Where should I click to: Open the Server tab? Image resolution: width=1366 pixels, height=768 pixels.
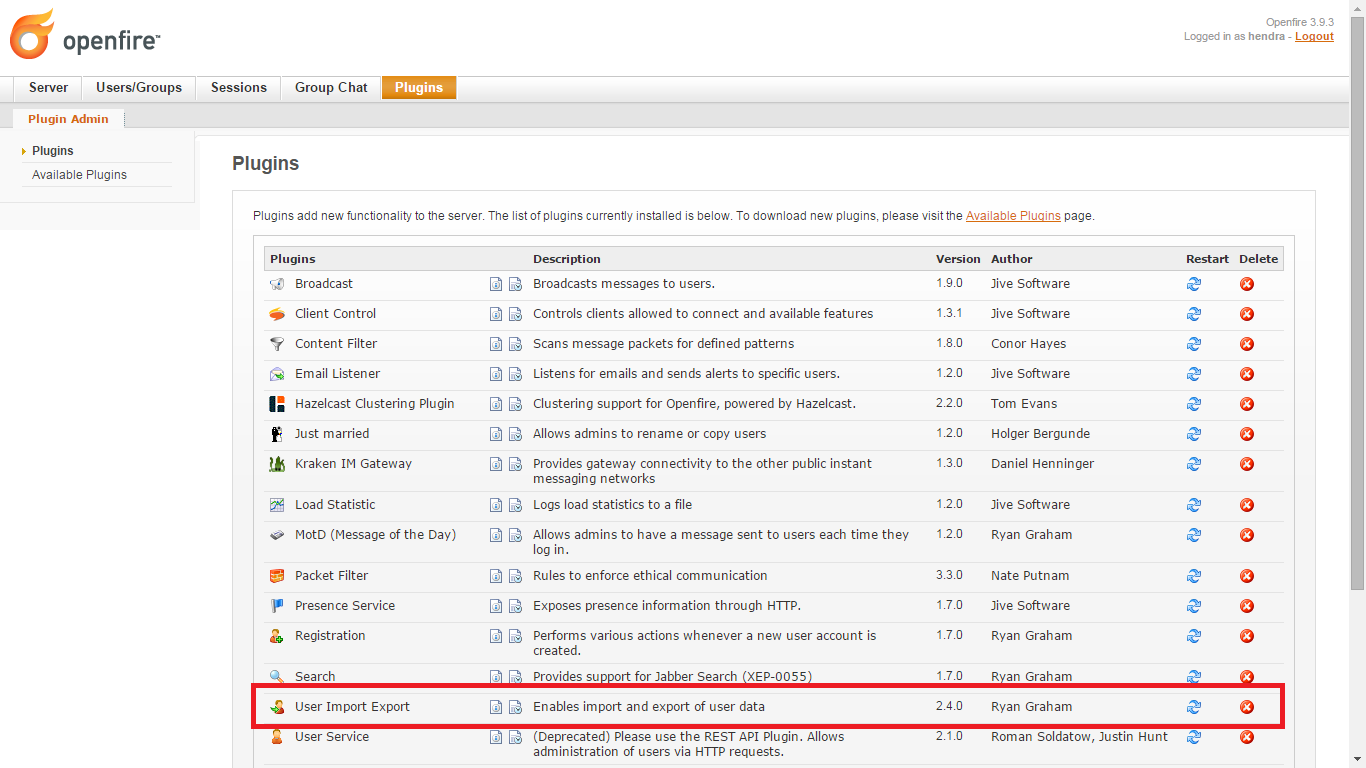(48, 88)
